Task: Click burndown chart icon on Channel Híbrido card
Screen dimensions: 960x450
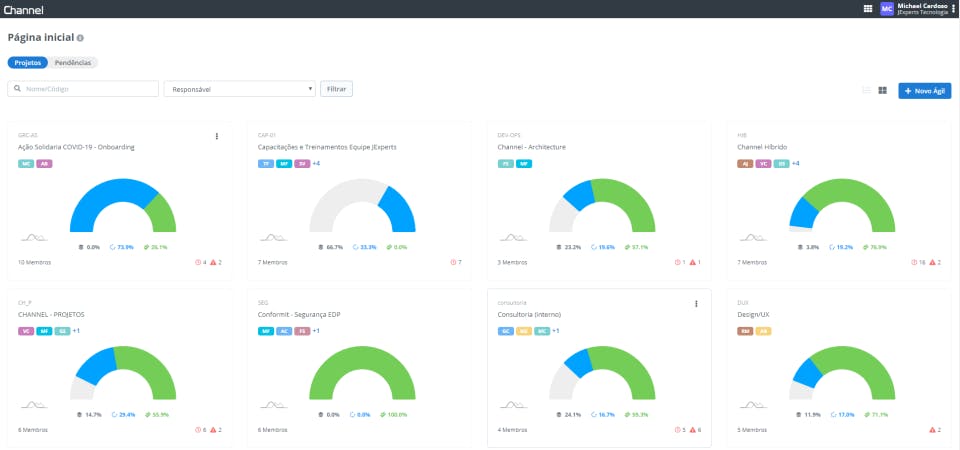Action: (x=753, y=237)
